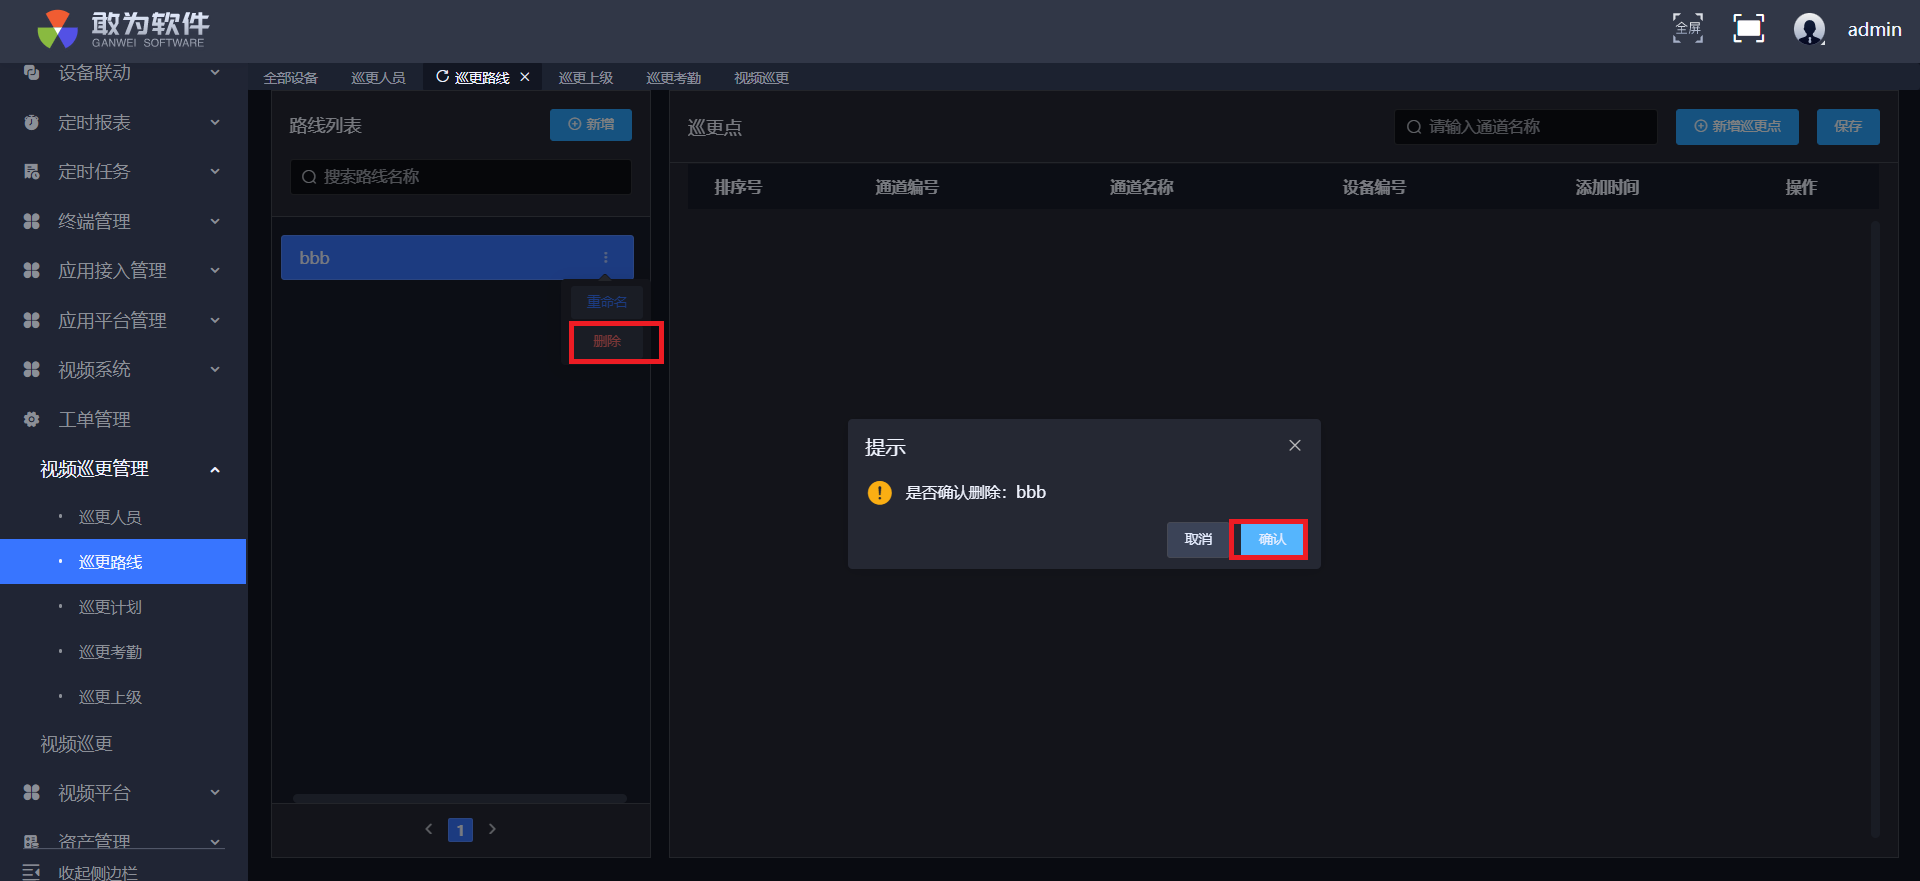Image resolution: width=1920 pixels, height=881 pixels.
Task: Click the 视频系统 sidebar icon
Action: (32, 370)
